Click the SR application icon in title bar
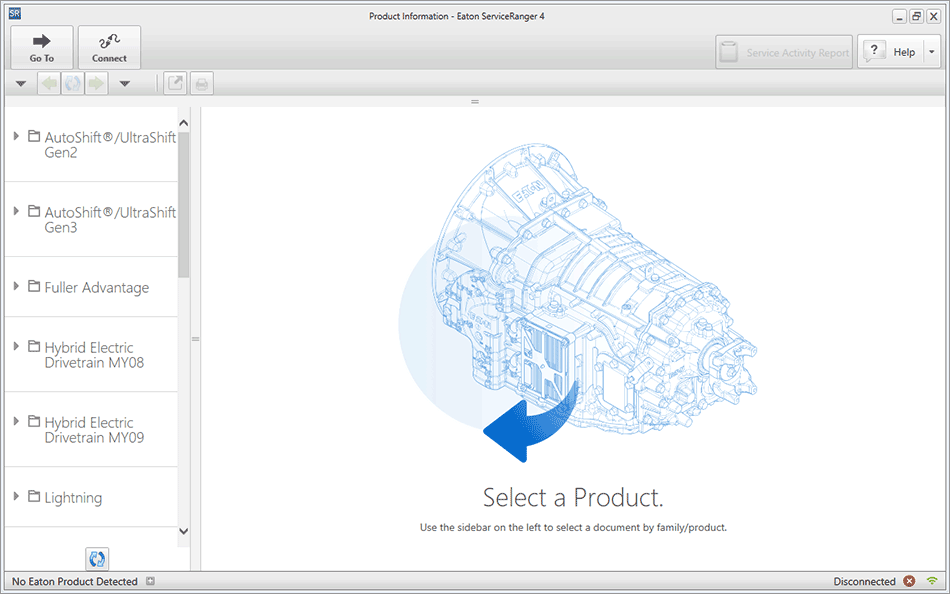The height and width of the screenshot is (594, 950). click(x=15, y=13)
